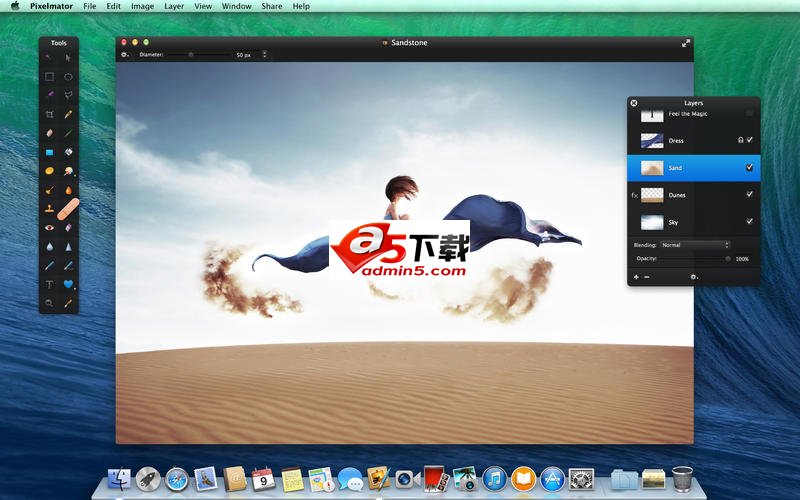800x500 pixels.
Task: Open Finder from the Dock
Action: [x=119, y=480]
